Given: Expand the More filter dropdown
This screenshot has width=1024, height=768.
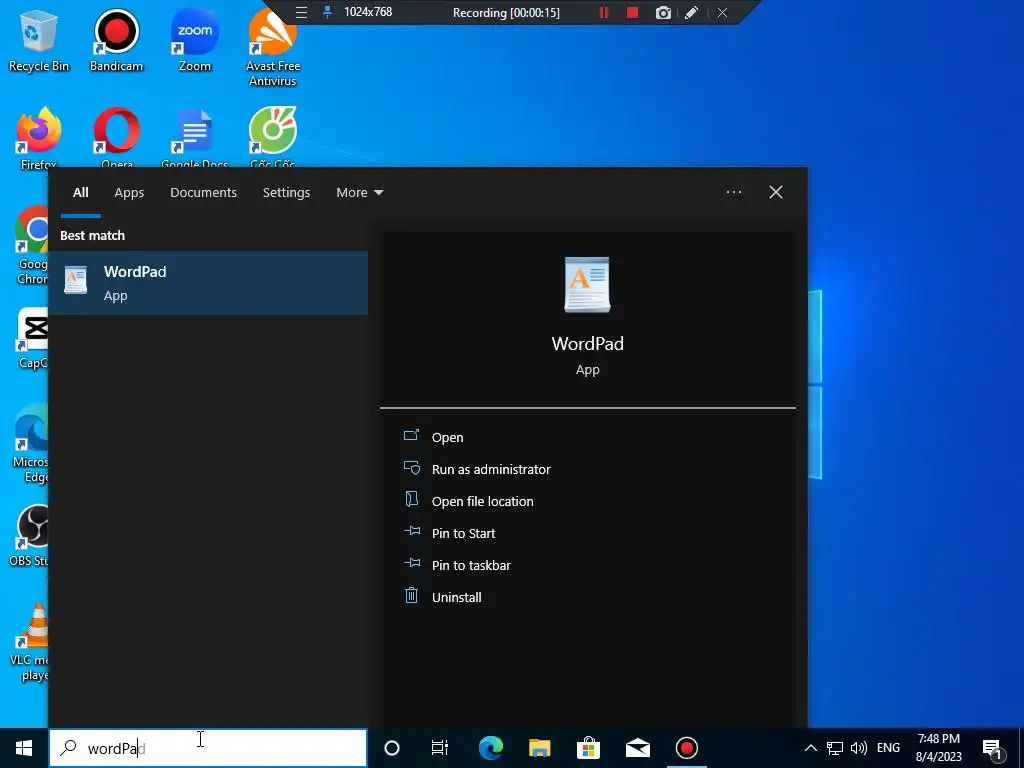Looking at the screenshot, I should [x=359, y=193].
